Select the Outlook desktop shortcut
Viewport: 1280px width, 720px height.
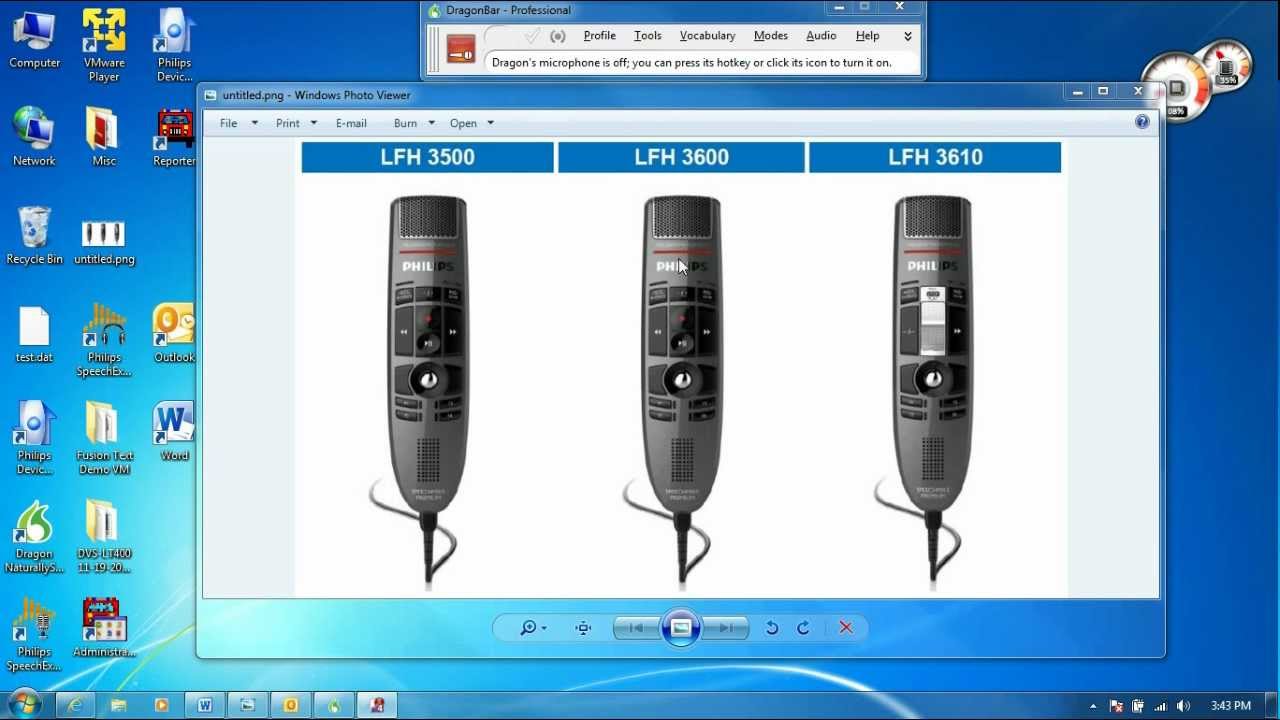coord(174,334)
